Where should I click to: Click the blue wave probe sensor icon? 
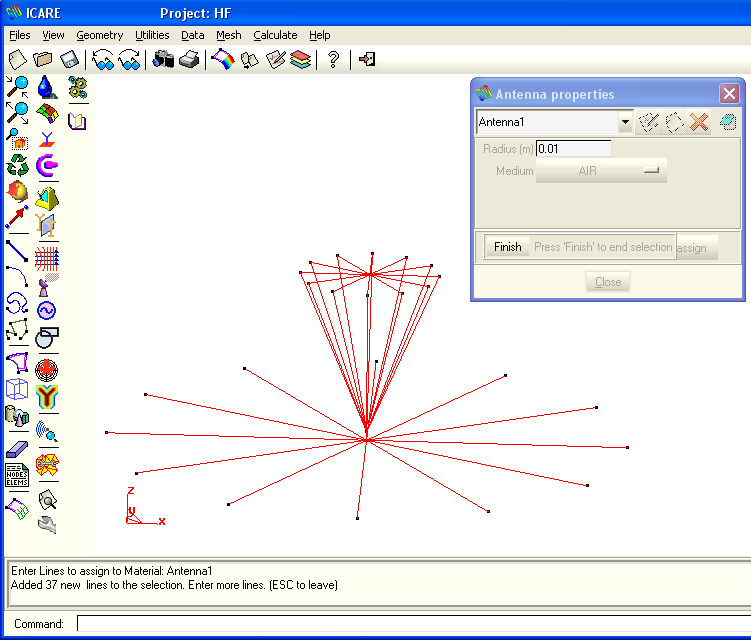tap(47, 431)
